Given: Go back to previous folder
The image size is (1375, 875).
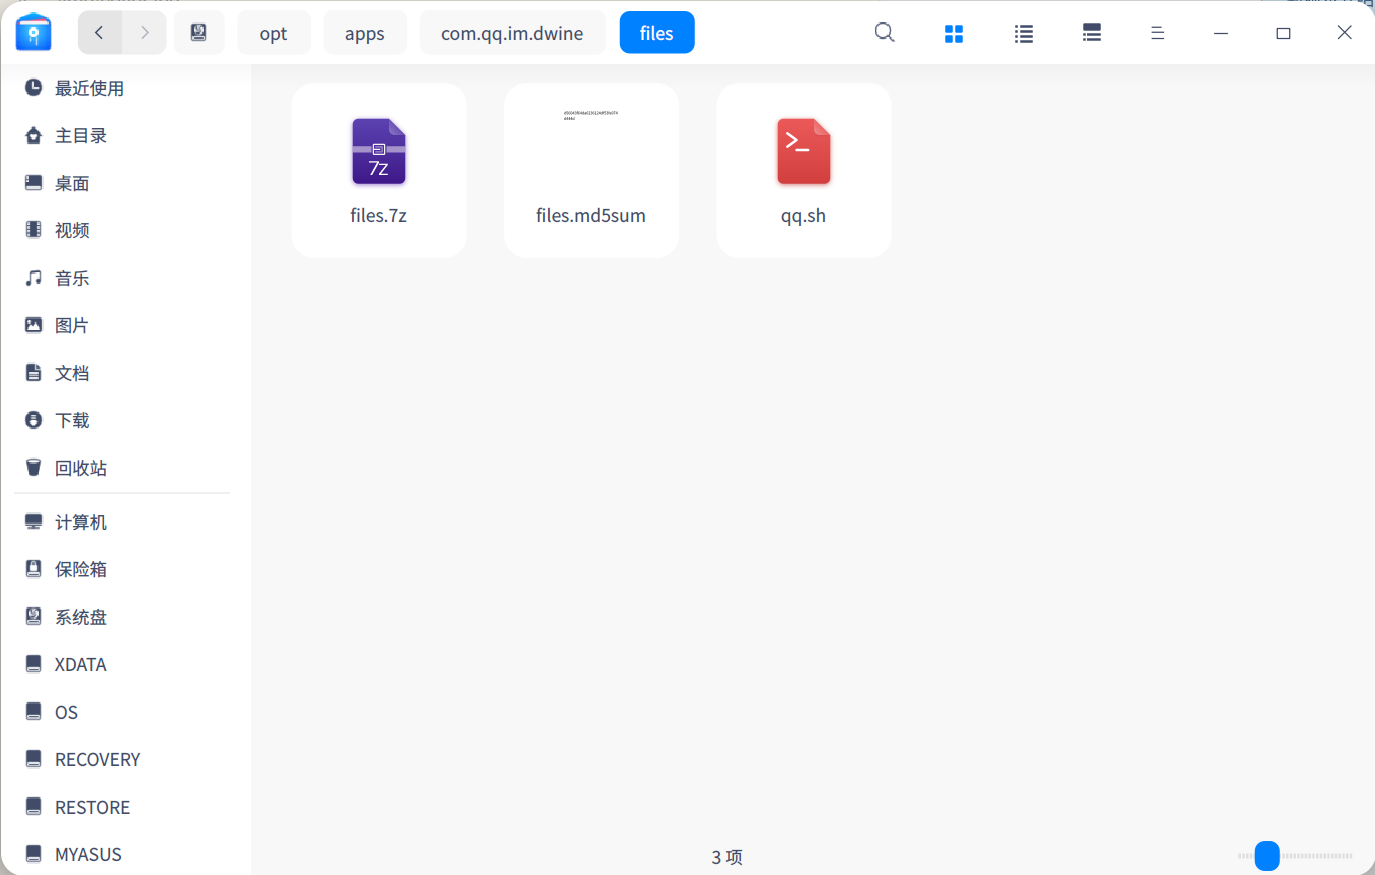Looking at the screenshot, I should click(x=100, y=33).
